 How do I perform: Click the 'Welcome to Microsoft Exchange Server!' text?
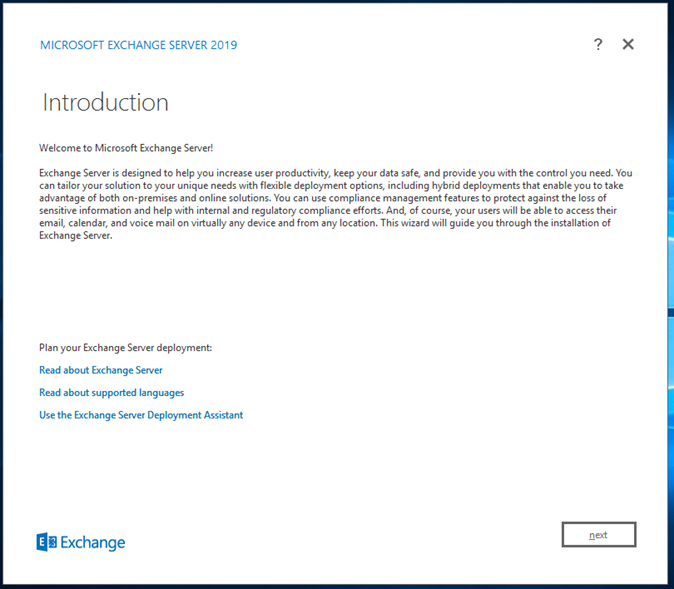126,148
